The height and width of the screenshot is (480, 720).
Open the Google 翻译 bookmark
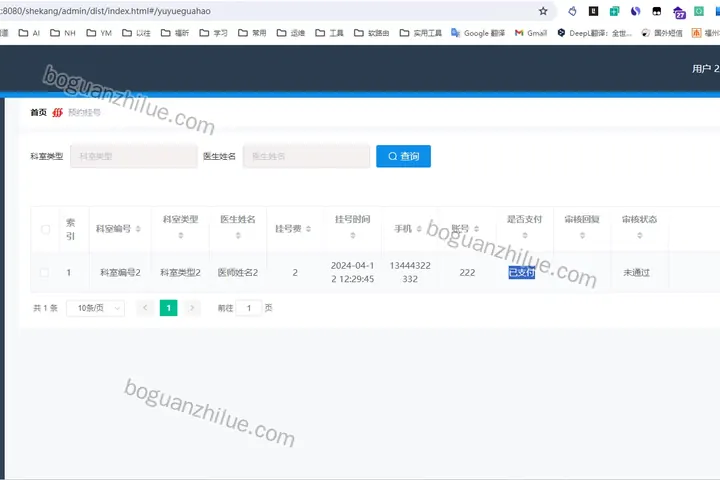(478, 33)
